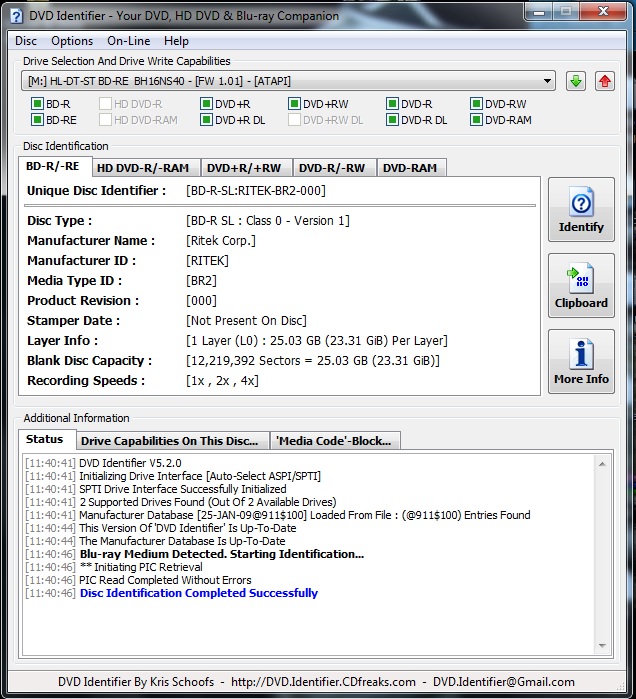The image size is (636, 699).
Task: Toggle the DVD-R DL capability checkbox
Action: pos(392,120)
